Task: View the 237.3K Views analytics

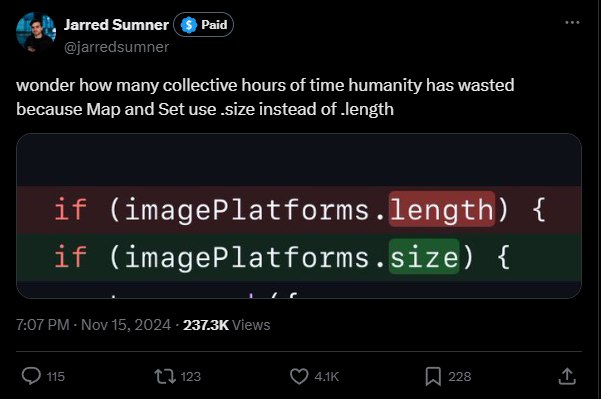Action: (227, 325)
